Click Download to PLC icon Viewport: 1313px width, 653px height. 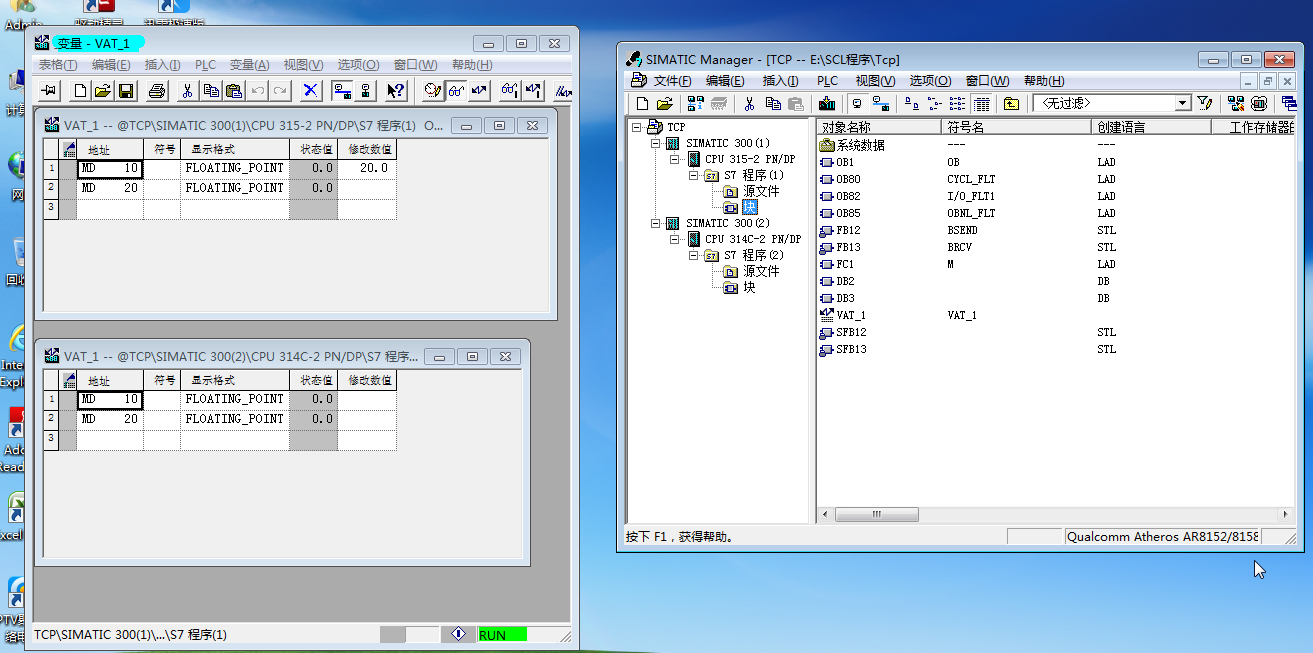[827, 103]
